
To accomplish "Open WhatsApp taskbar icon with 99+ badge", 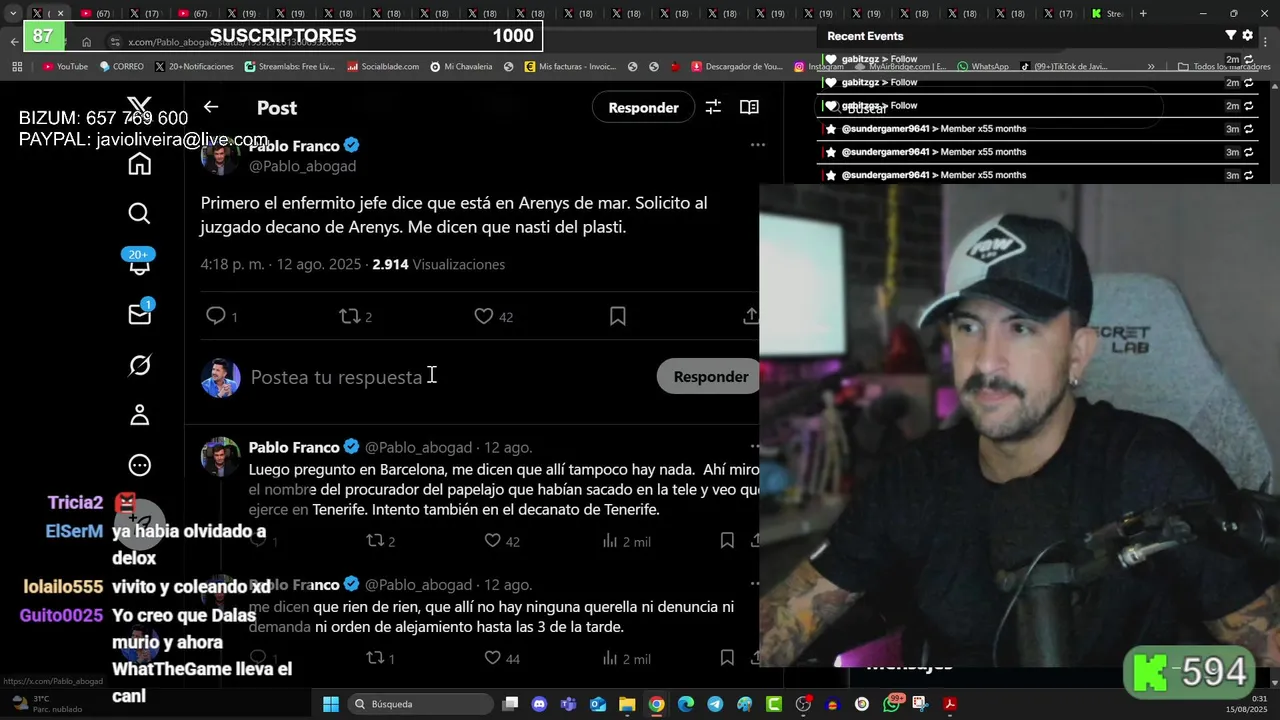I will (892, 704).
